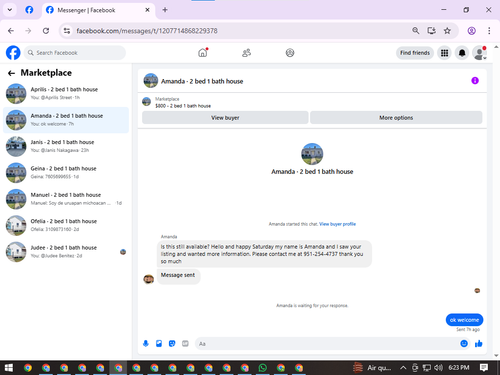Click the Find friends button
Image resolution: width=500 pixels, height=375 pixels.
[415, 53]
